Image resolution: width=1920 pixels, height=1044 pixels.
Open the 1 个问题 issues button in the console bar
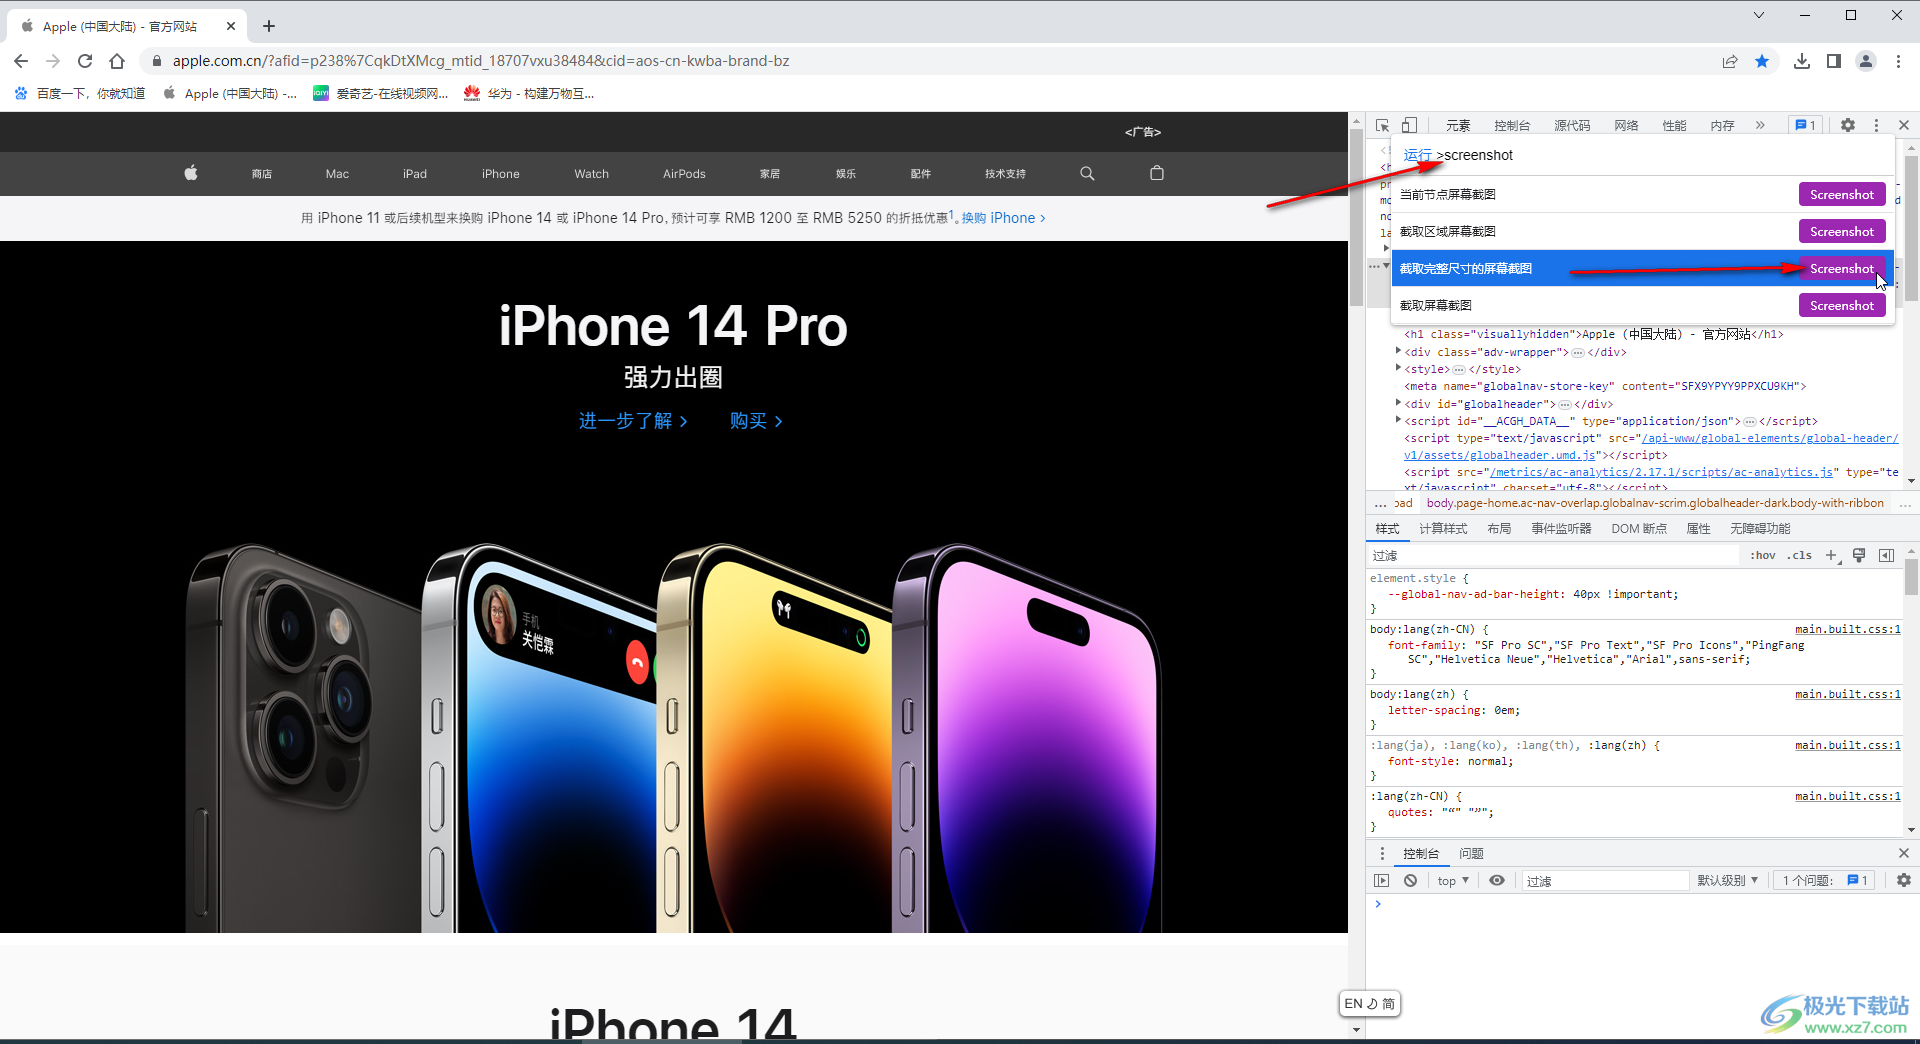(1825, 880)
